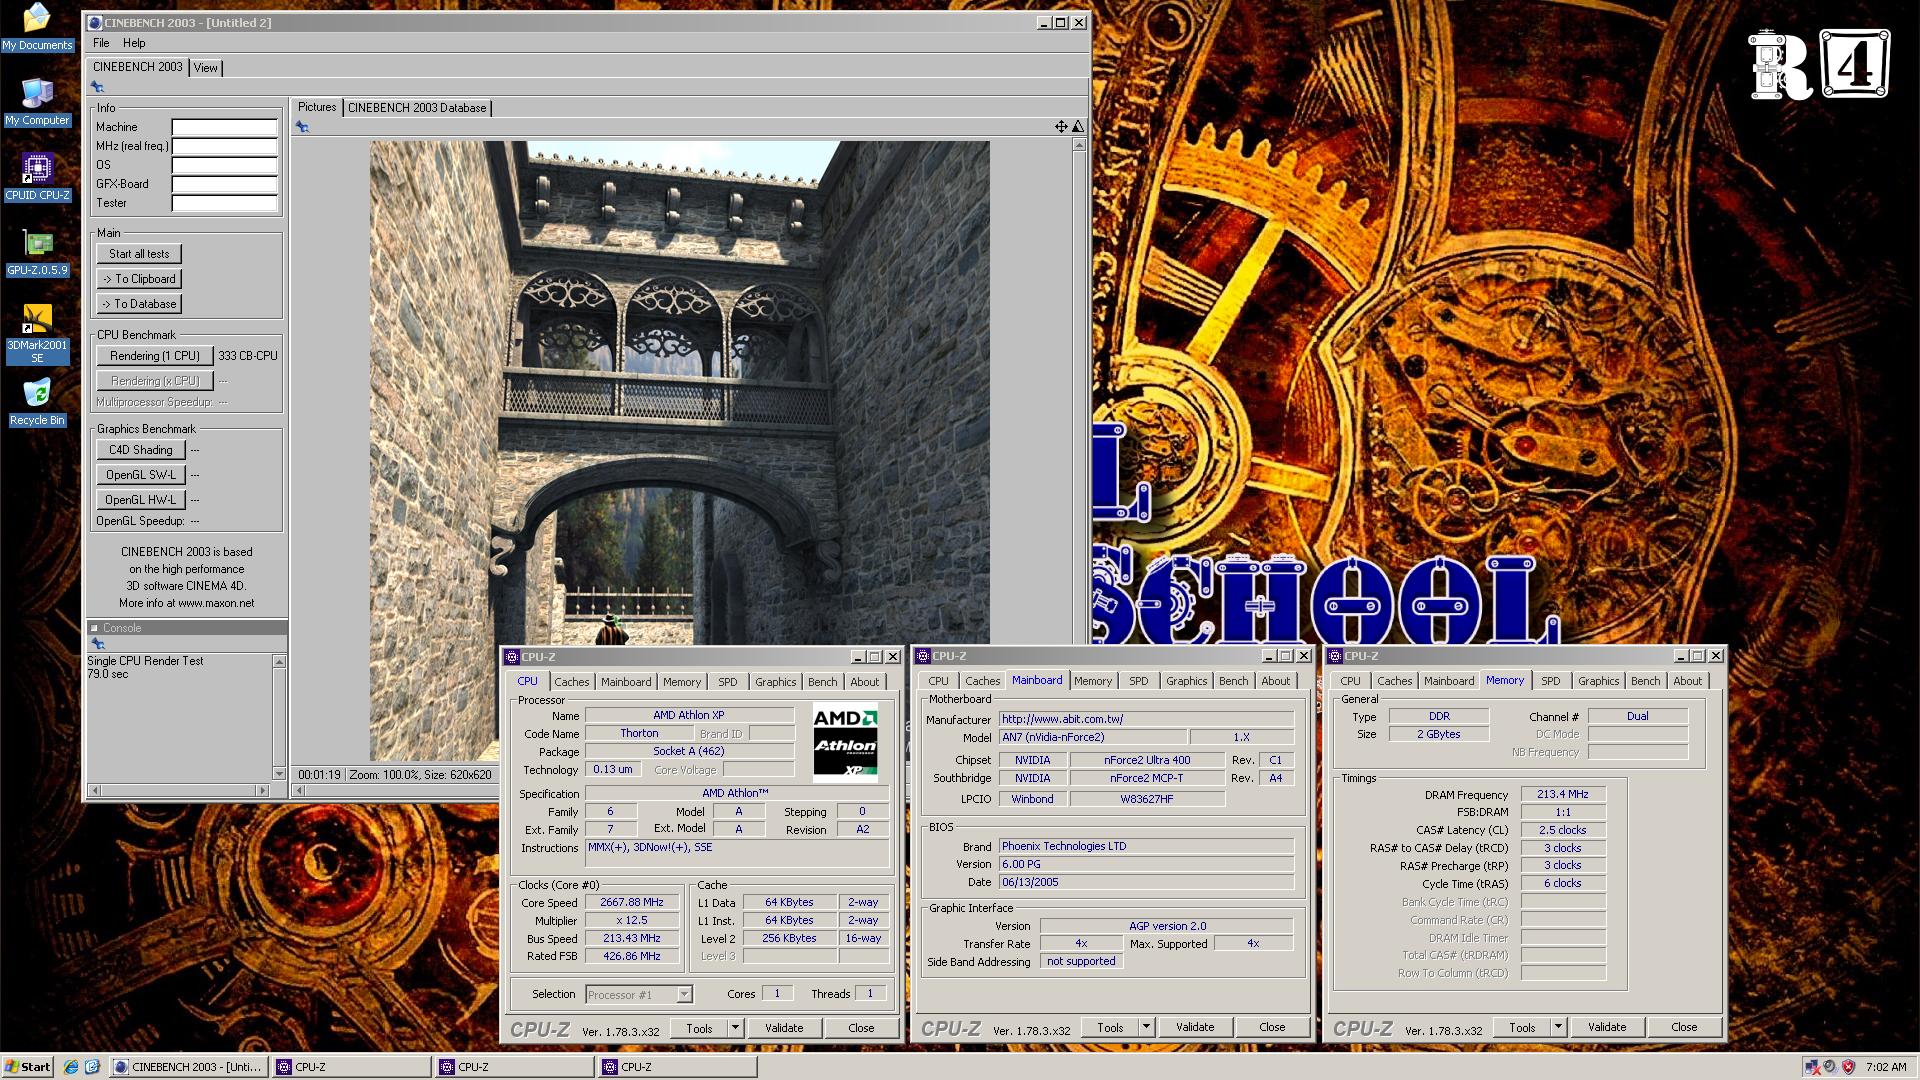Click the Machine input field

(225, 127)
